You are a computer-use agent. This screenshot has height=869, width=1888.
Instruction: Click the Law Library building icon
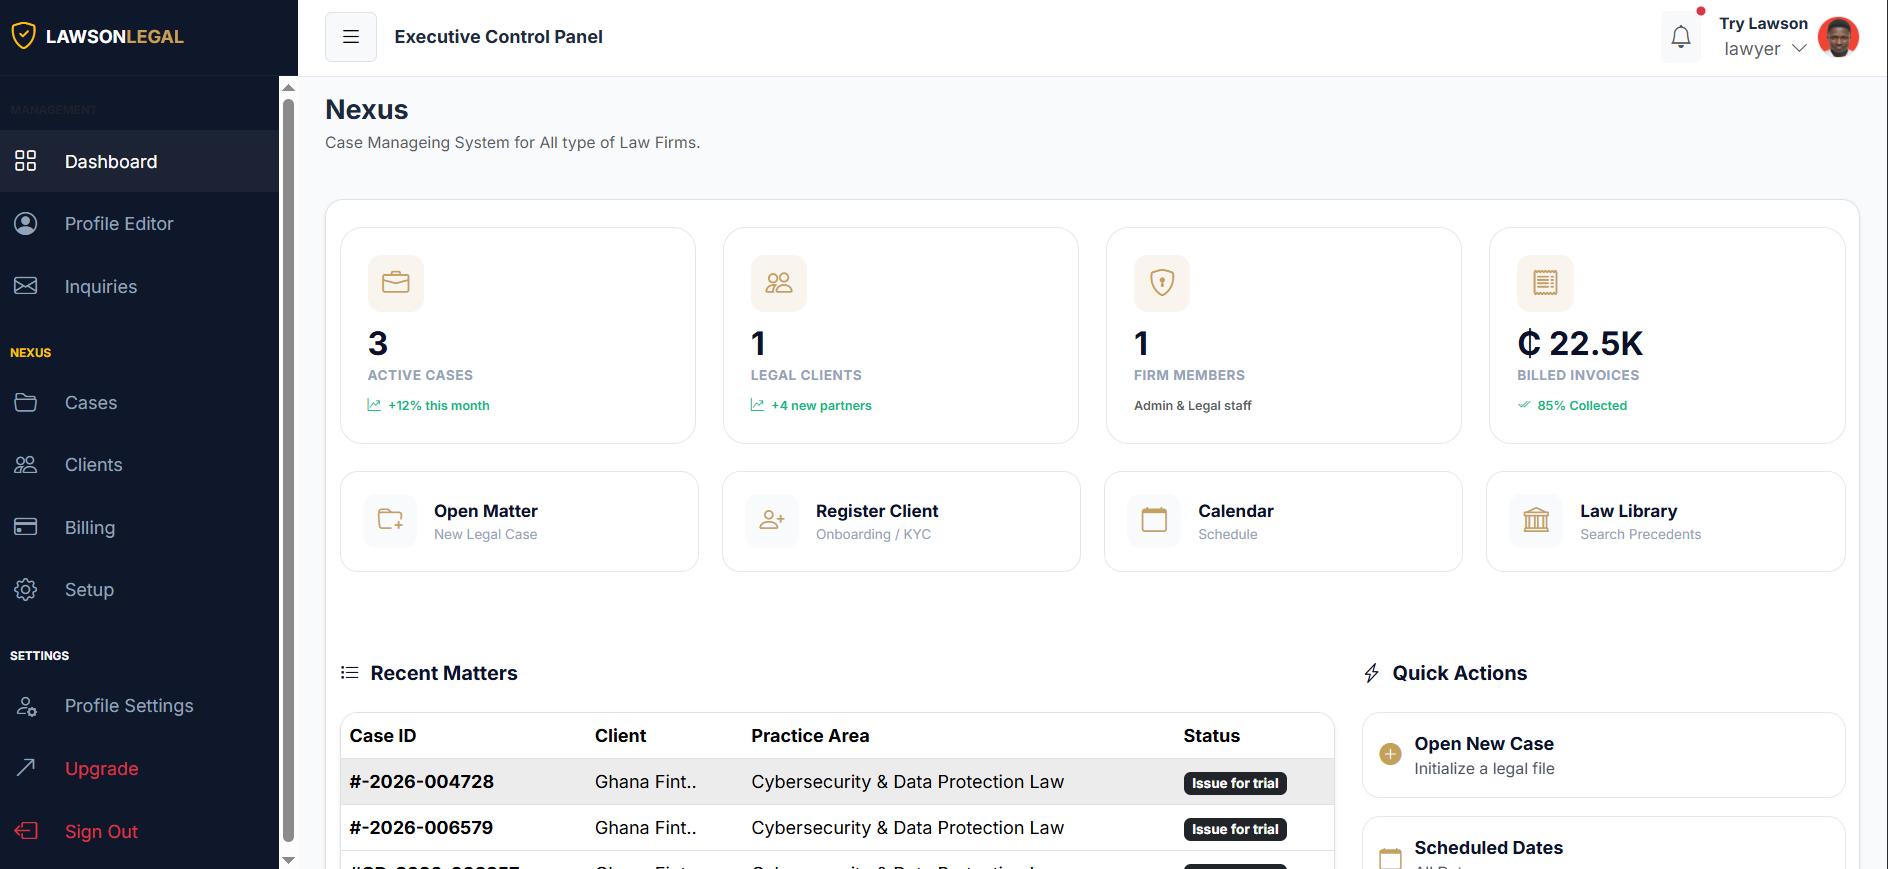(x=1536, y=521)
